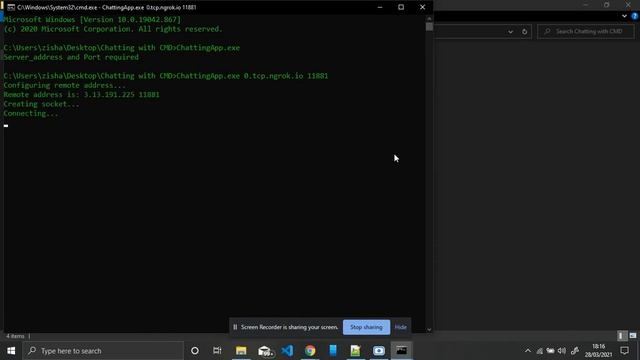Expand the Explorer address history dropdown

tap(510, 31)
